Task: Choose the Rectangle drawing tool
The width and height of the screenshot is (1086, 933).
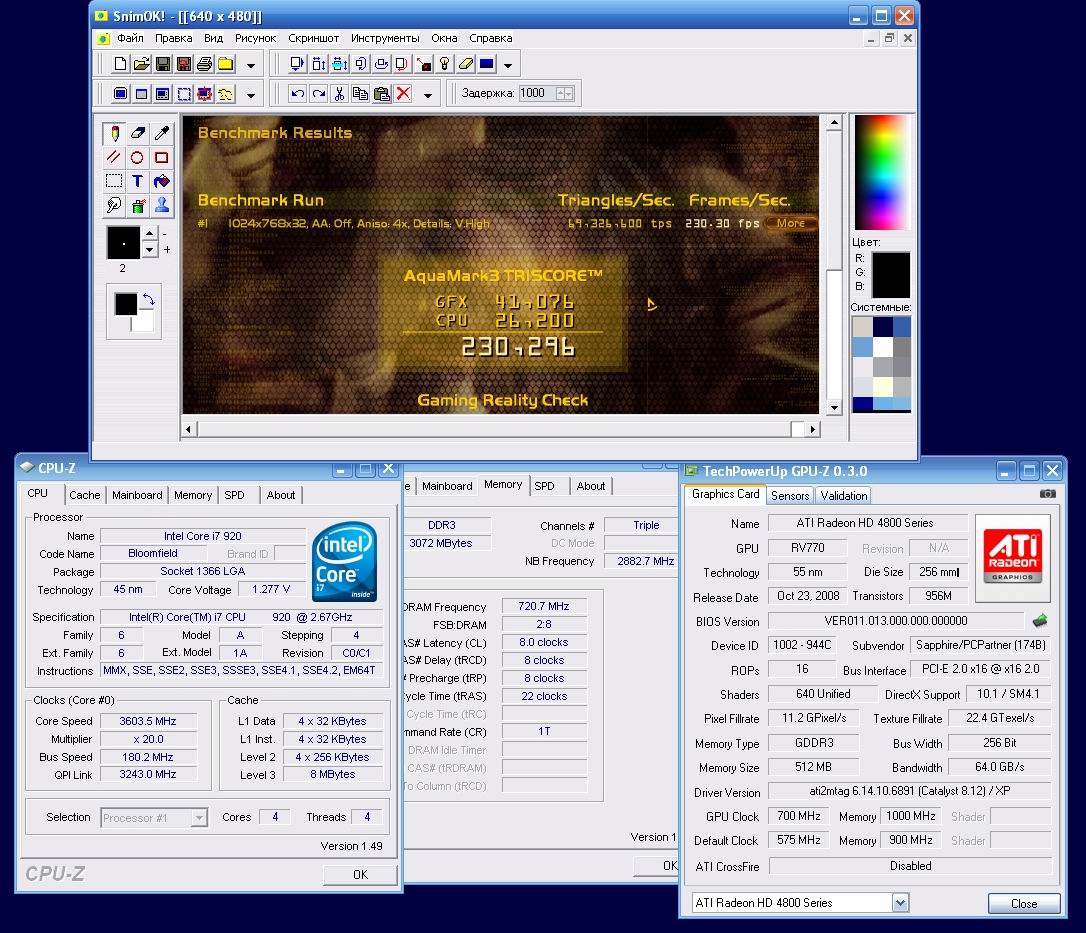Action: pos(161,157)
